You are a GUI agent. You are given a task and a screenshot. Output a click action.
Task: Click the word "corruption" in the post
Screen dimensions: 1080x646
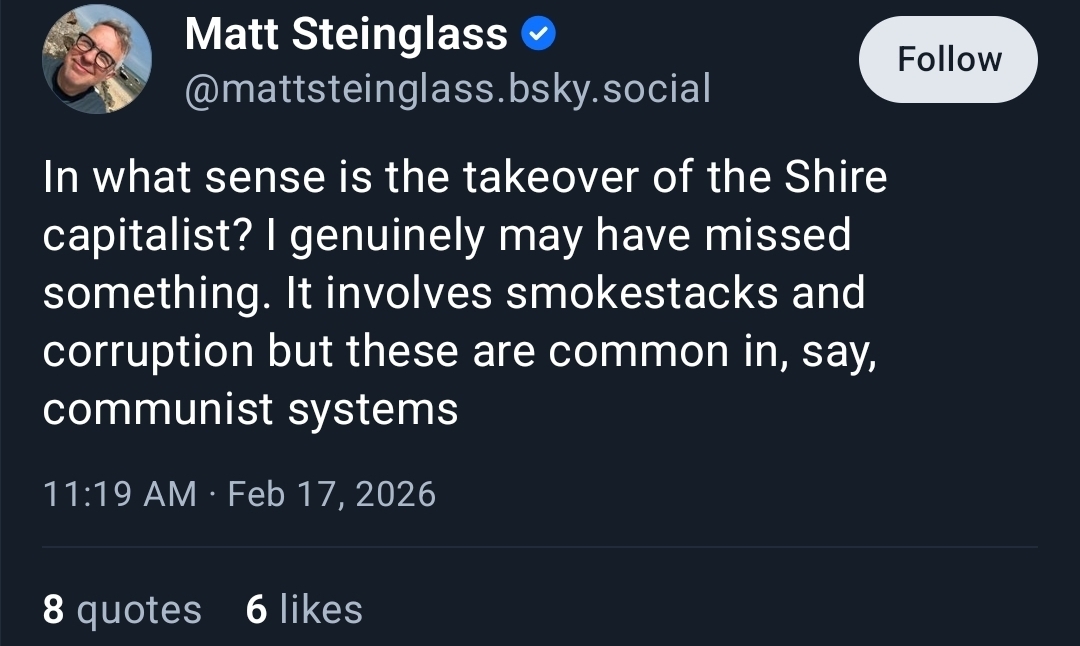pos(148,352)
